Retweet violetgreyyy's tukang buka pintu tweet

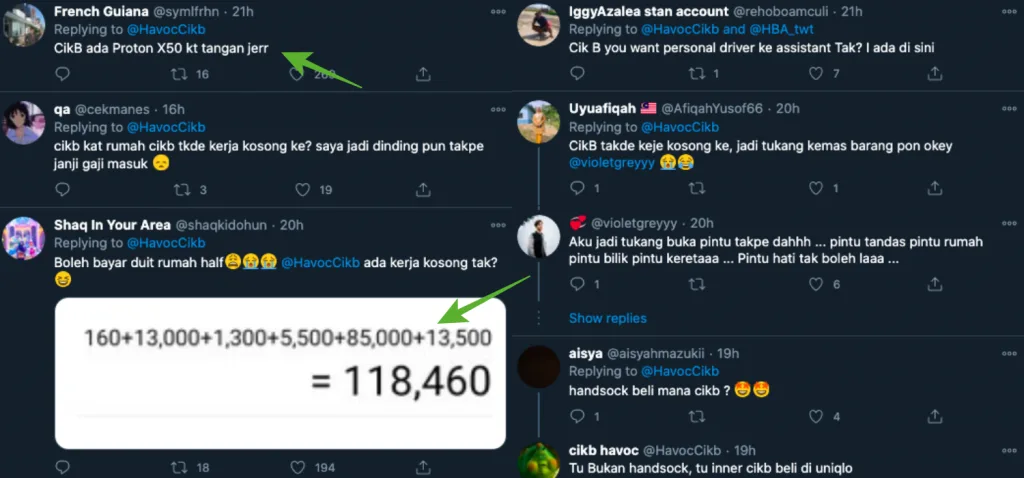(696, 285)
